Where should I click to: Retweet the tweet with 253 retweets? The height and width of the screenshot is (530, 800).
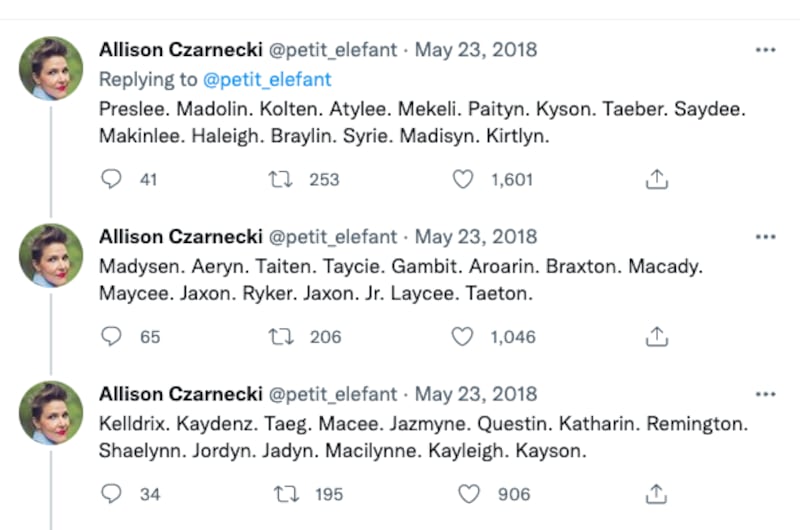coord(281,180)
